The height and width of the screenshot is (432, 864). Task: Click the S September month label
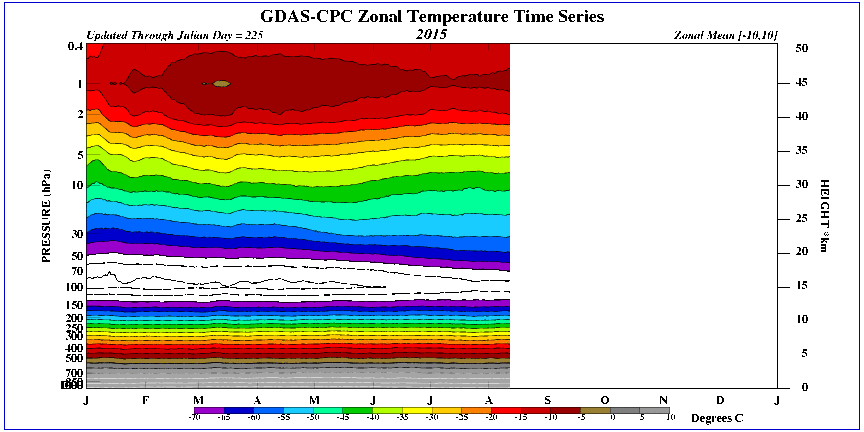[x=547, y=400]
